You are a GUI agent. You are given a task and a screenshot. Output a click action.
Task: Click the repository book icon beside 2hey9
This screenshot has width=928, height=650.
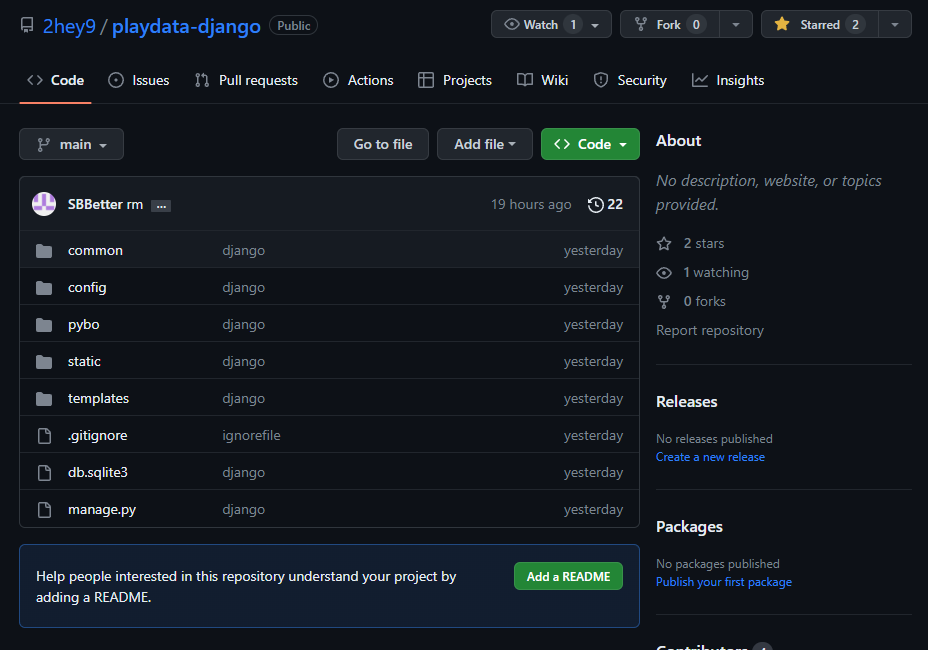pos(27,25)
